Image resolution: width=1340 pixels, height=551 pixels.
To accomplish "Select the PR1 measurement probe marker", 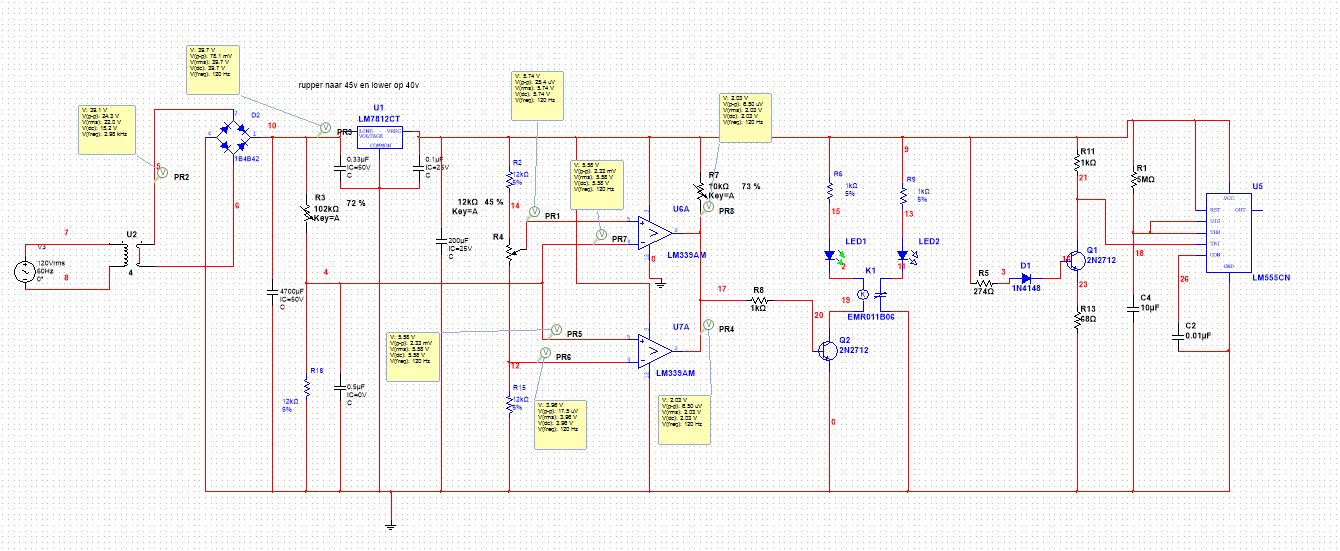I will point(533,211).
